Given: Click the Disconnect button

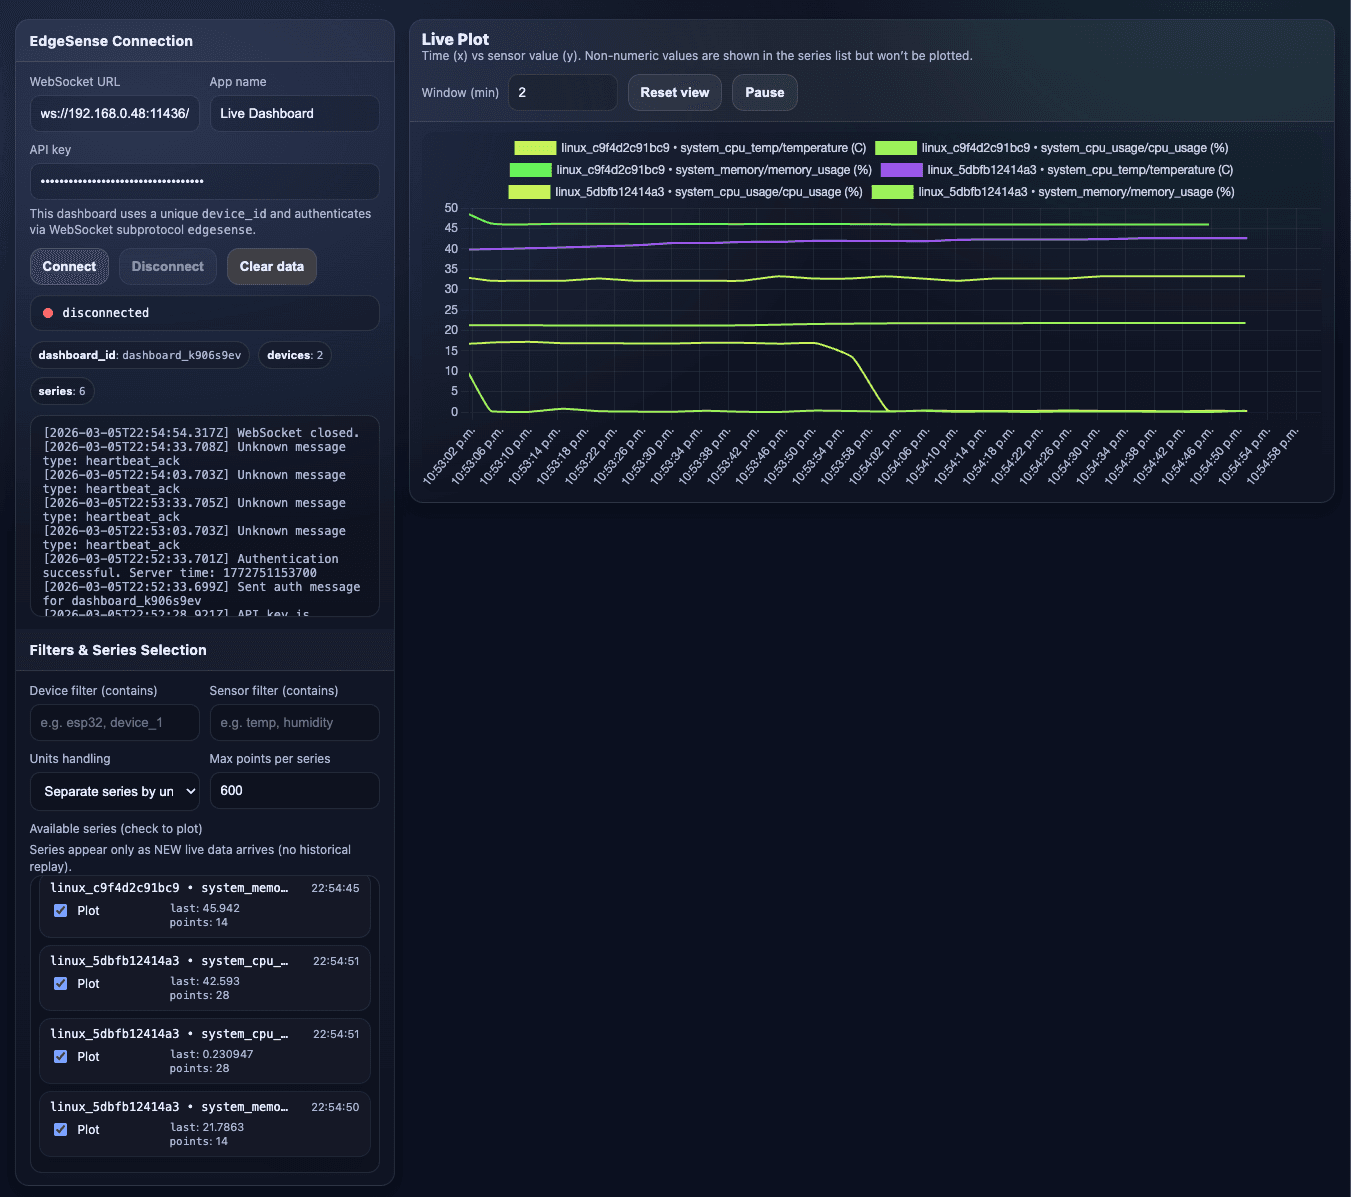Looking at the screenshot, I should pyautogui.click(x=167, y=267).
